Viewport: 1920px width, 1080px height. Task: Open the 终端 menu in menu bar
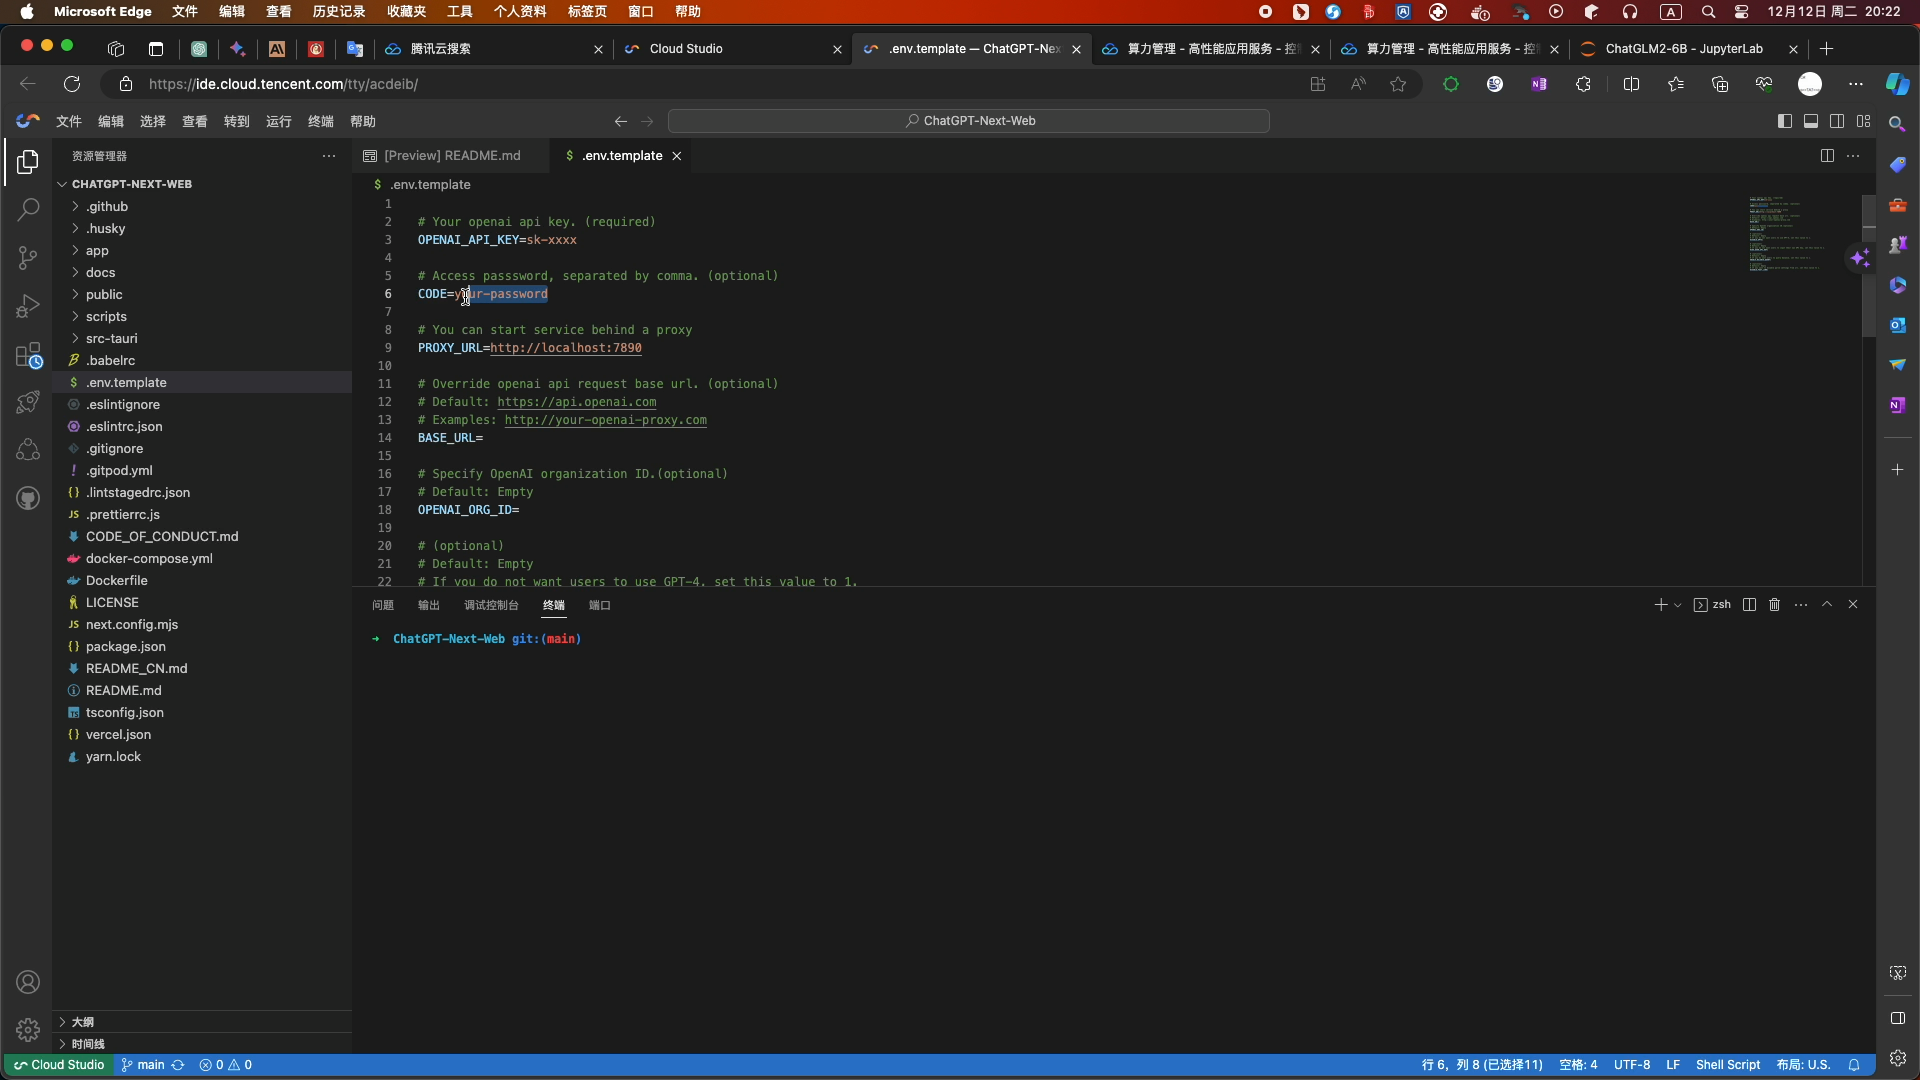[320, 121]
